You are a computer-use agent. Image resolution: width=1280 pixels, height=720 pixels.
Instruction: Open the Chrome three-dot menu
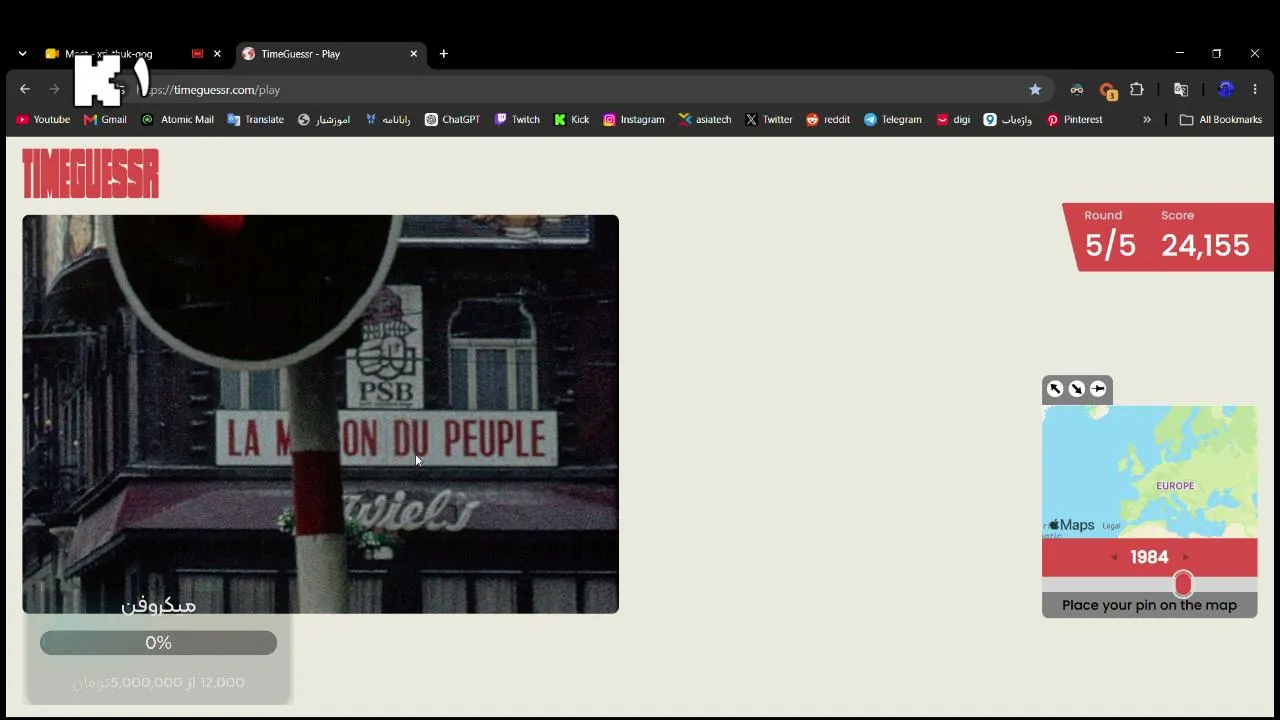1255,90
